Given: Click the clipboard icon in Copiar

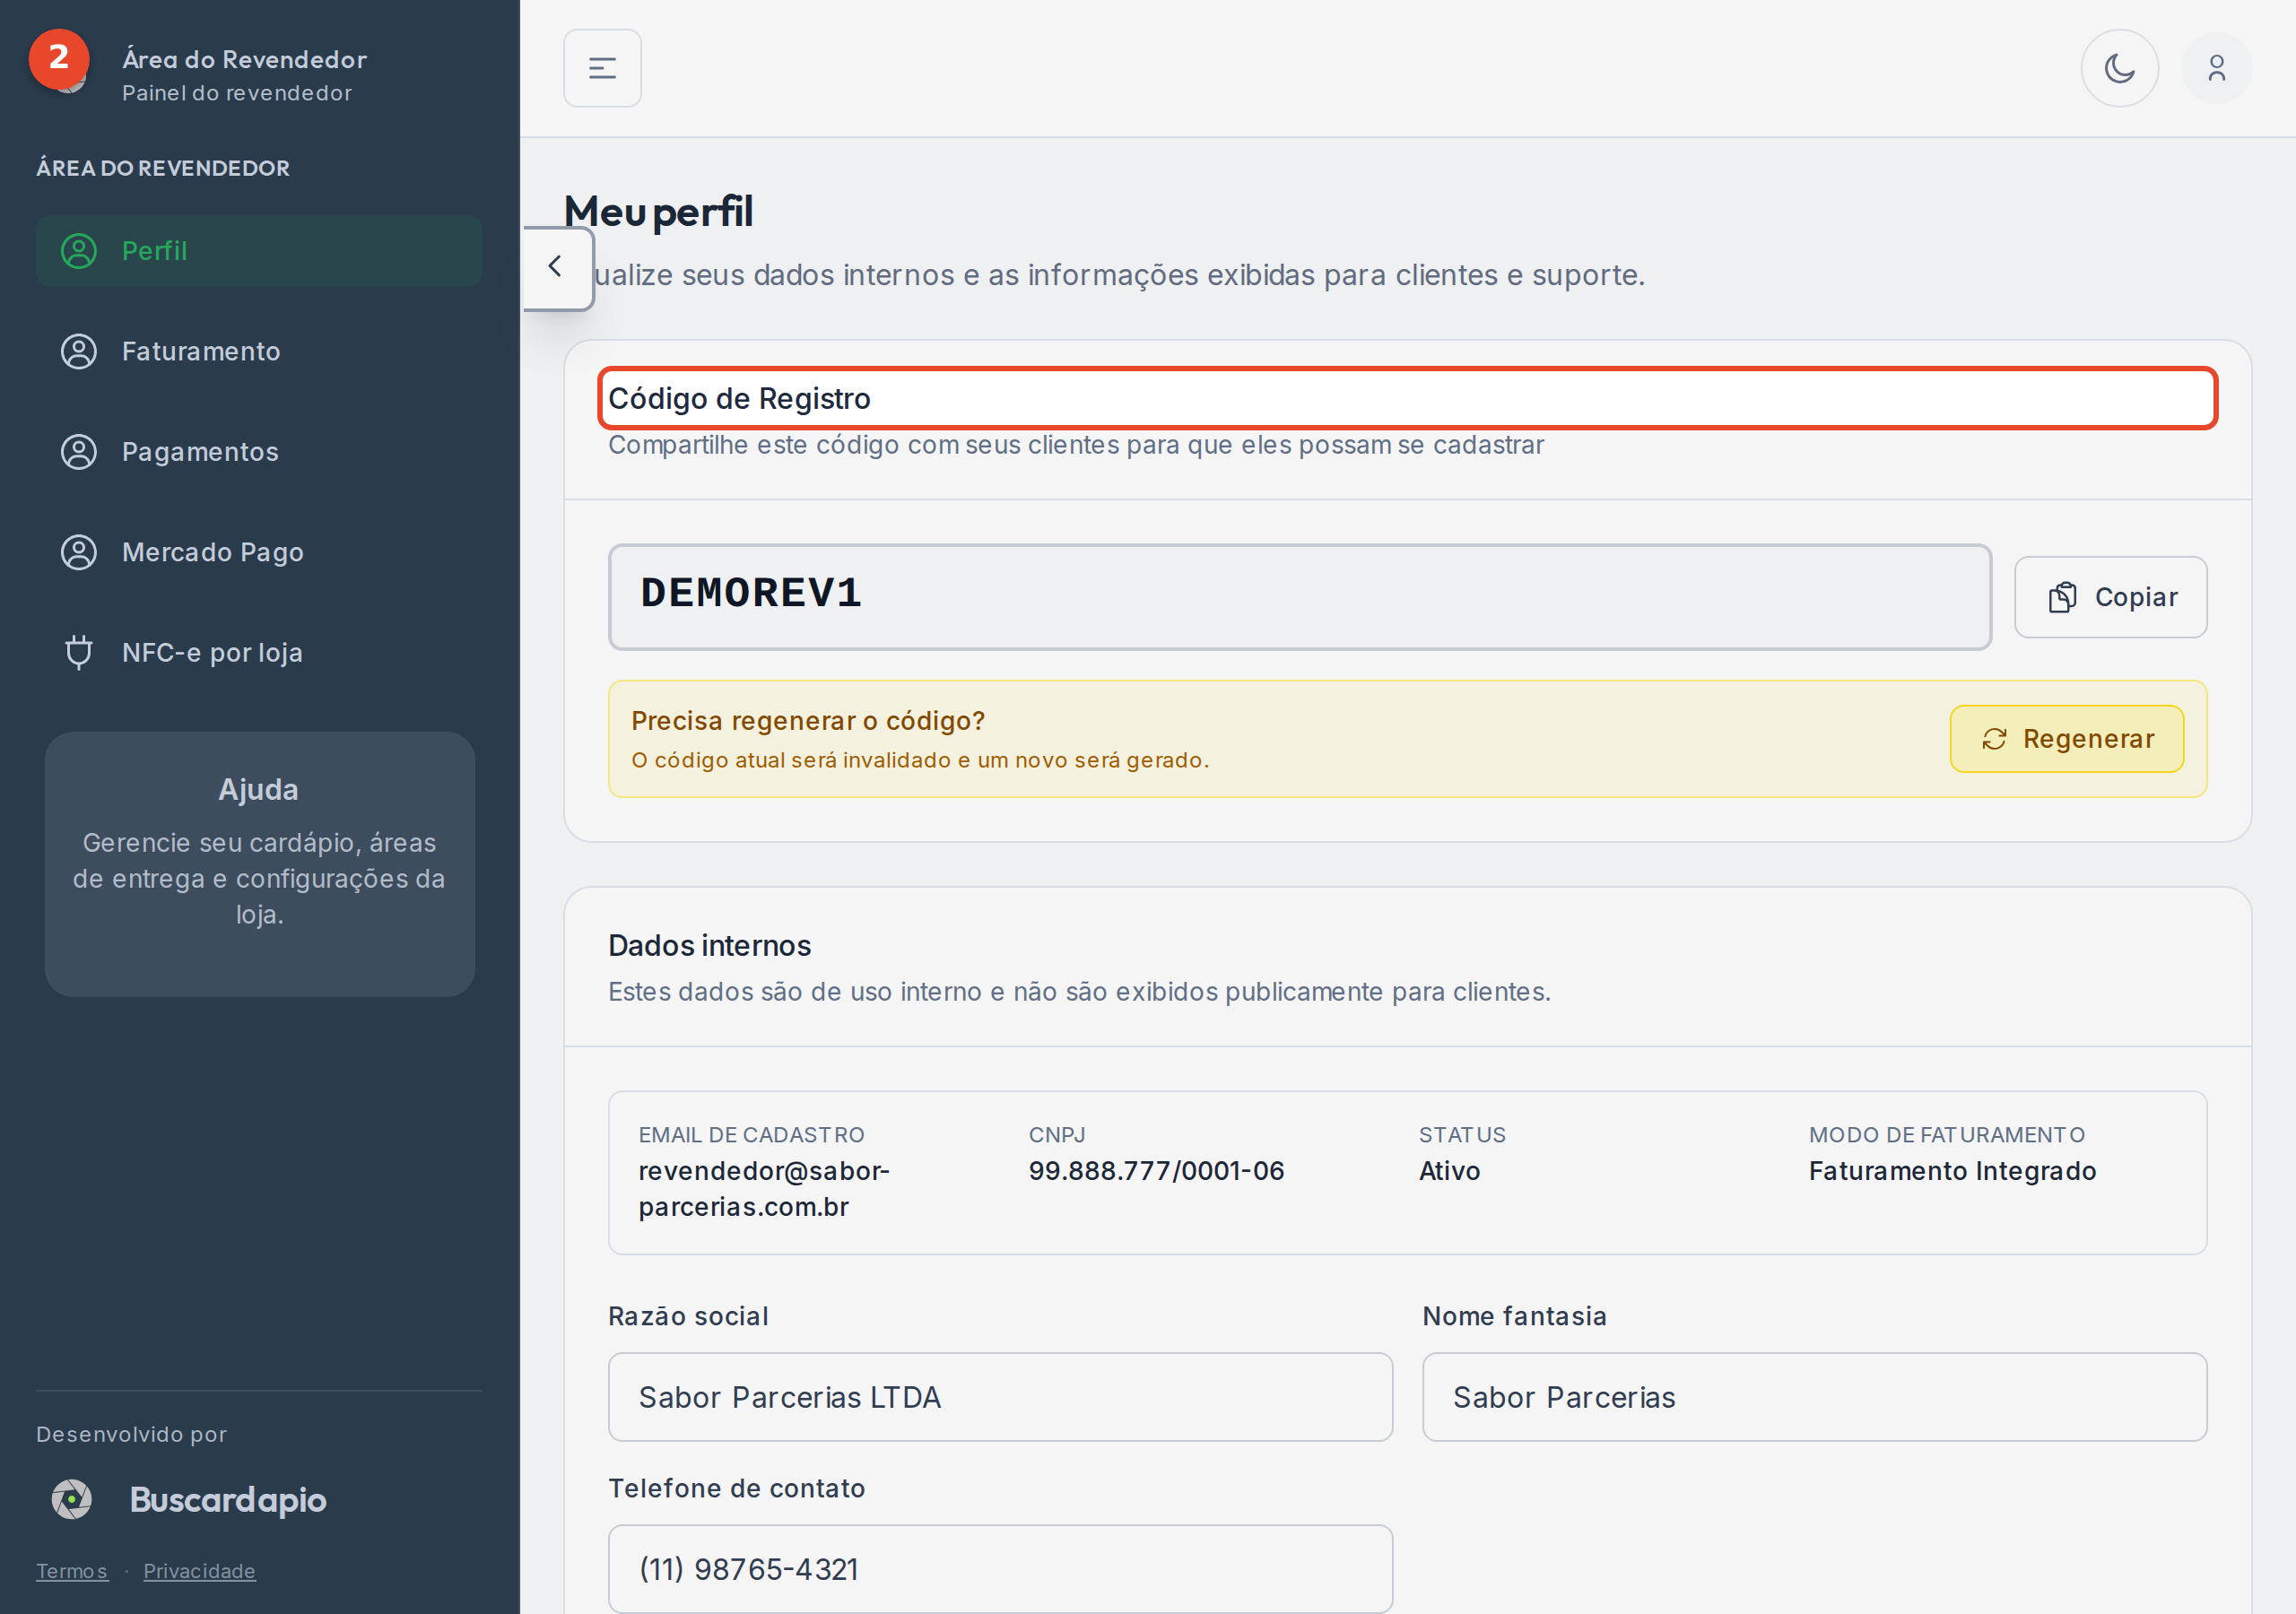Looking at the screenshot, I should pos(2062,597).
